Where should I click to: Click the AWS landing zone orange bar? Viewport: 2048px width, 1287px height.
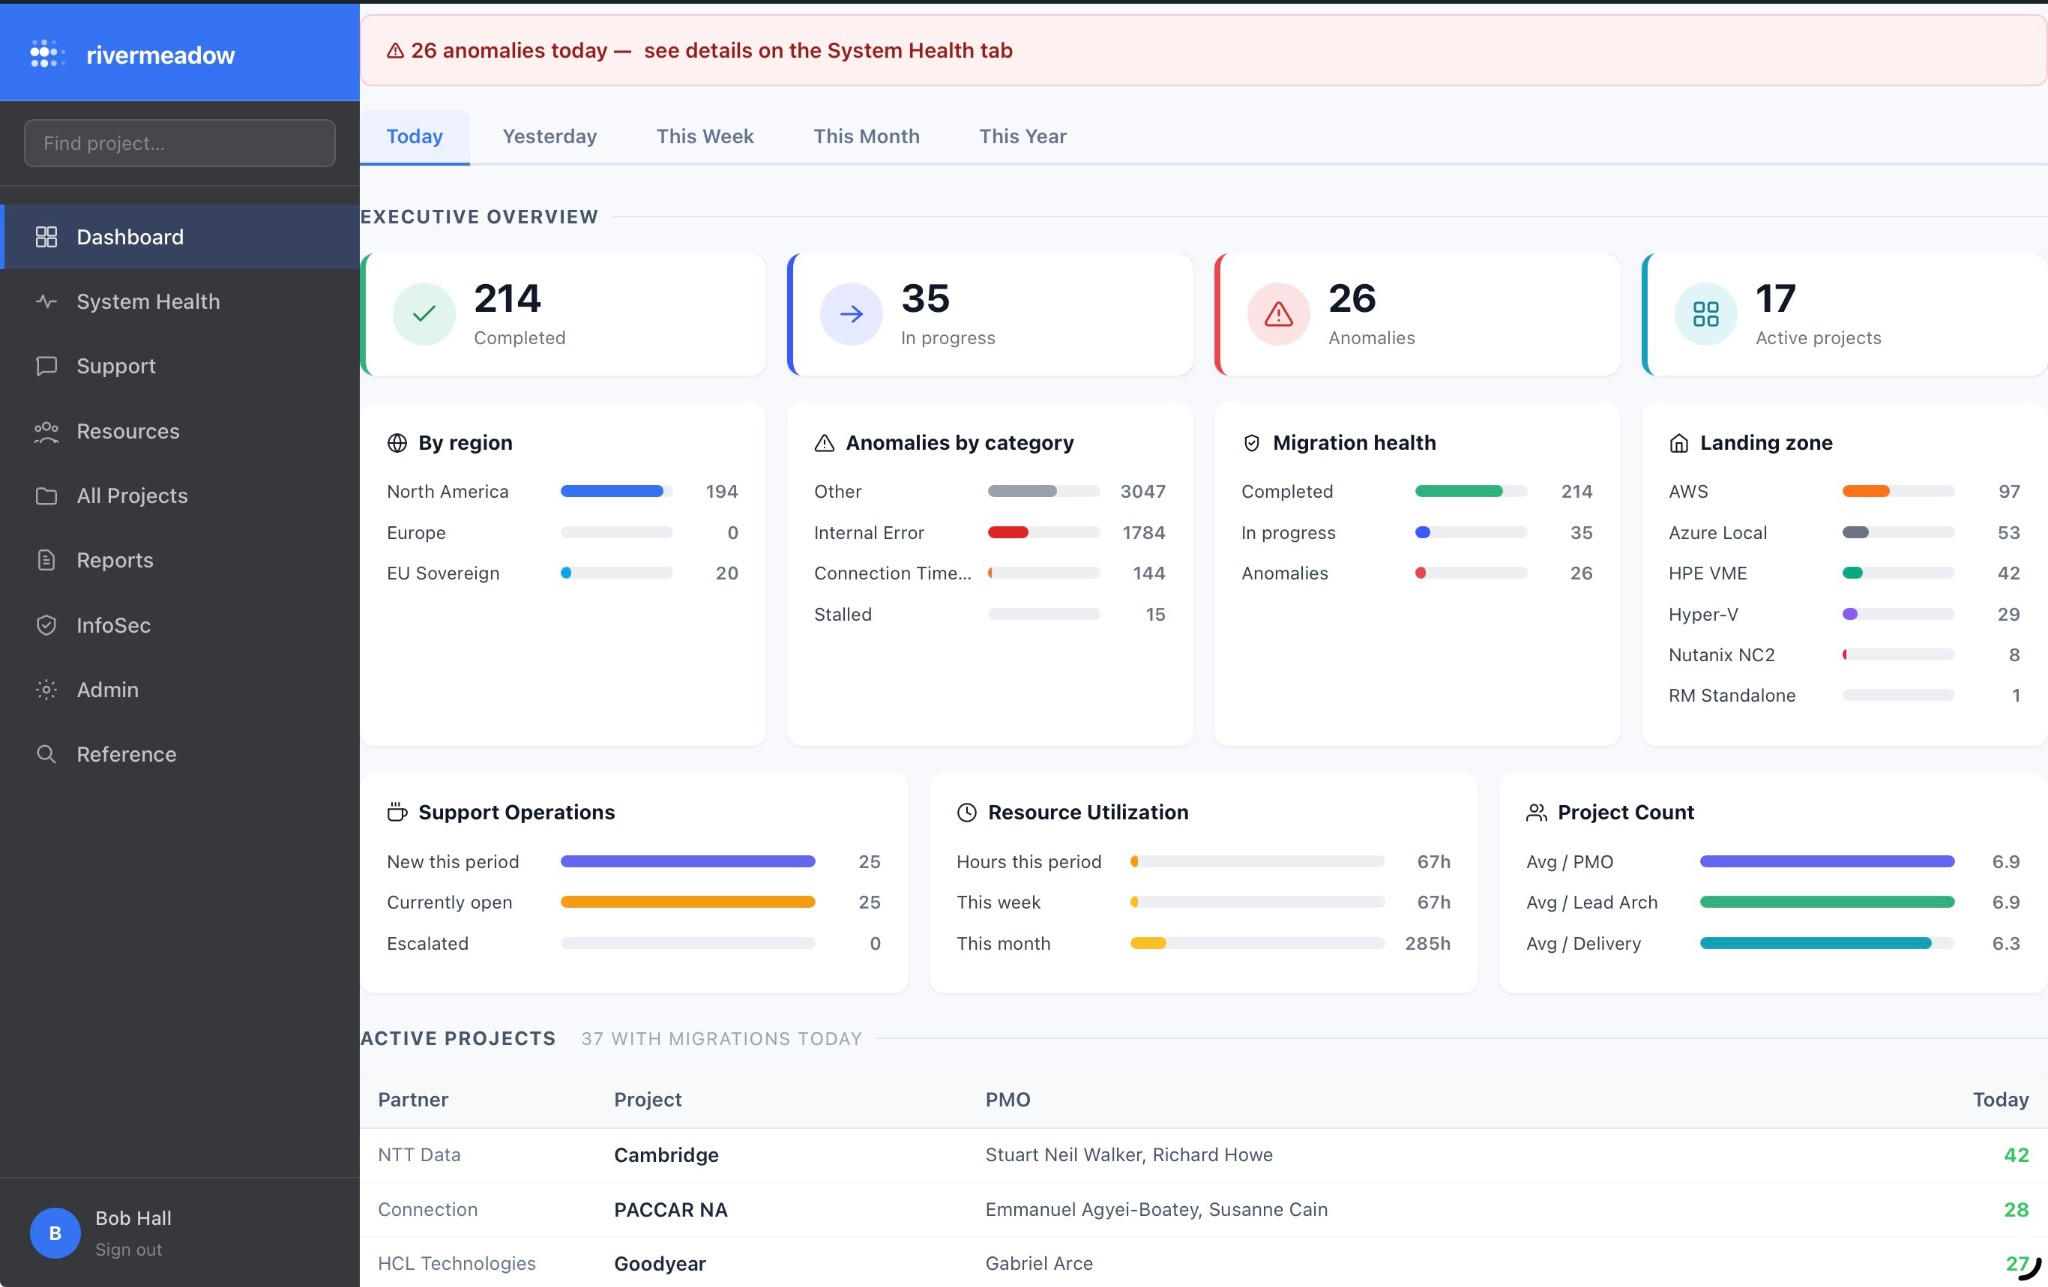pos(1865,491)
